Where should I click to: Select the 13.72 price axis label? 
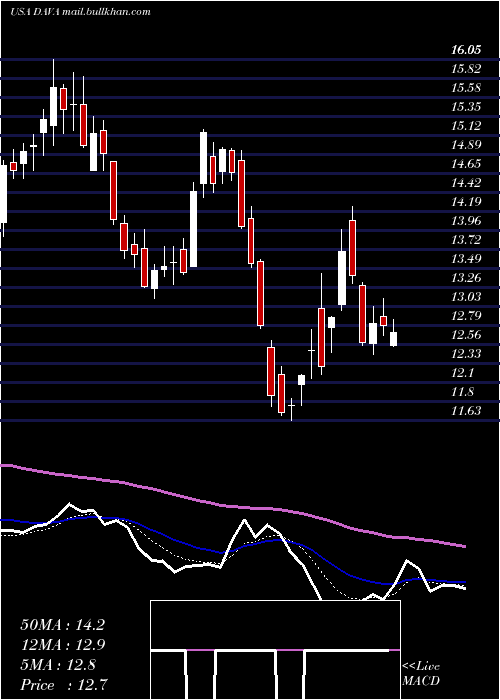[x=466, y=240]
